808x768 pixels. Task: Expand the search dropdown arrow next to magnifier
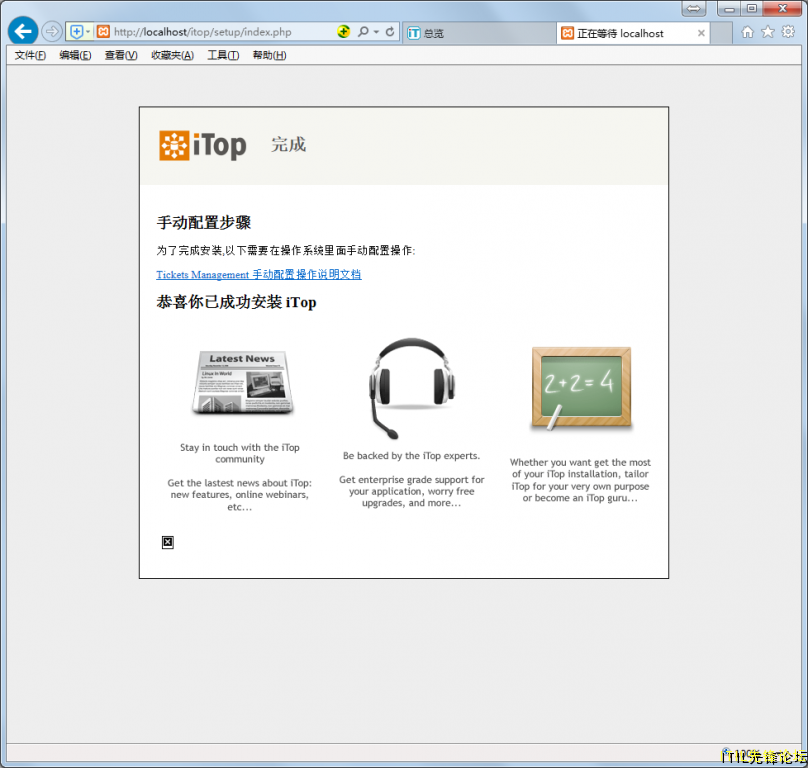(376, 32)
